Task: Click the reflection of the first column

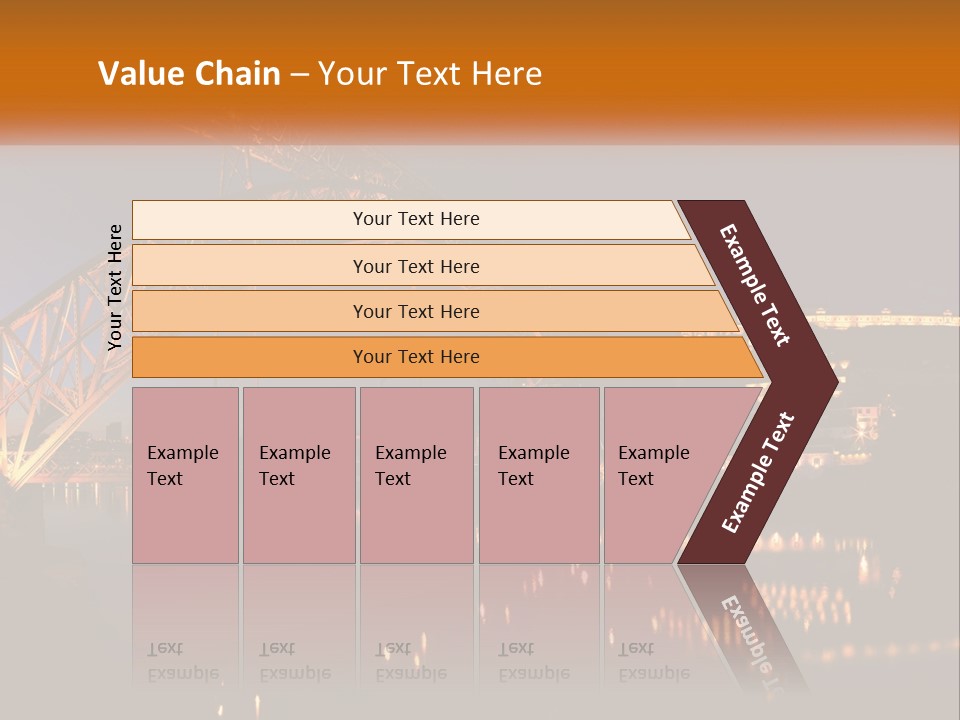Action: tap(186, 631)
